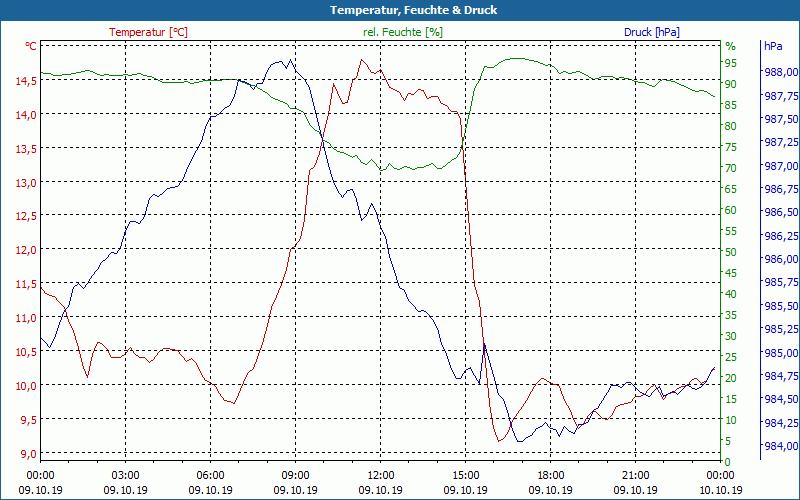The image size is (800, 500).
Task: Click the red "°C" unit on the temperature axis
Action: (x=31, y=46)
